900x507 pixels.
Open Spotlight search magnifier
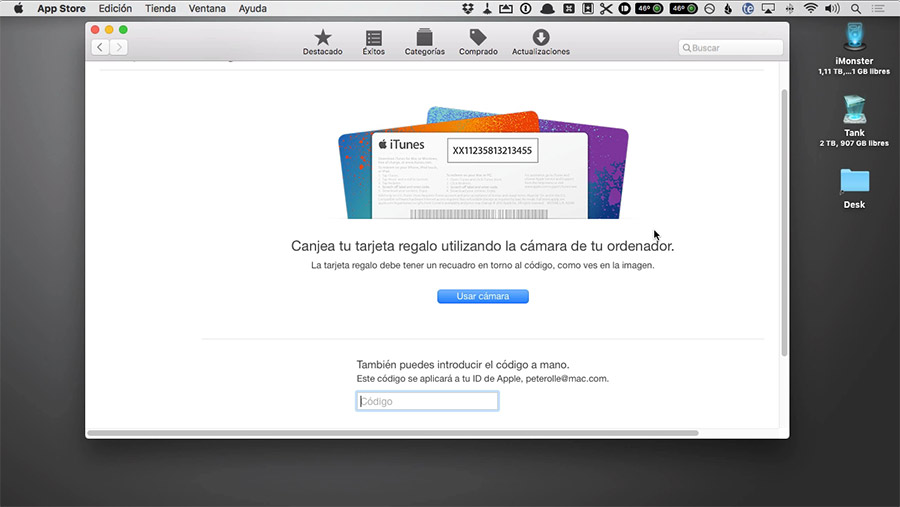tap(856, 9)
